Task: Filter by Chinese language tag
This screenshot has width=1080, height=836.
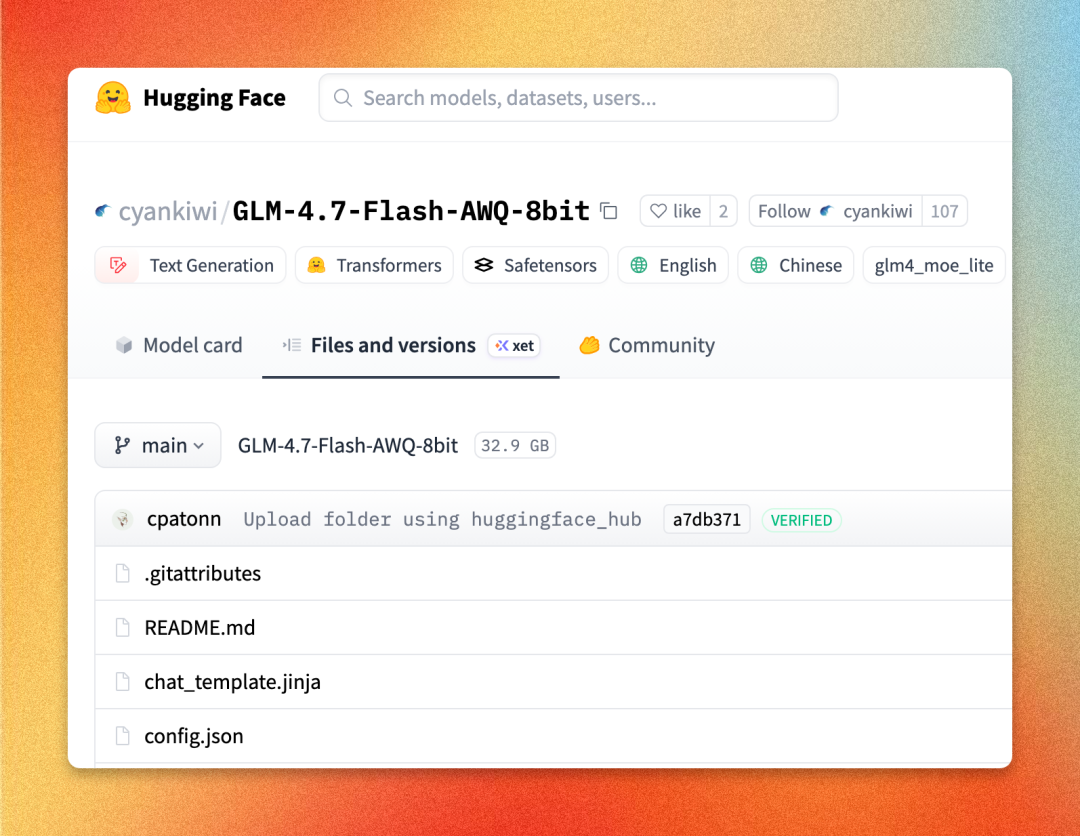Action: tap(796, 265)
